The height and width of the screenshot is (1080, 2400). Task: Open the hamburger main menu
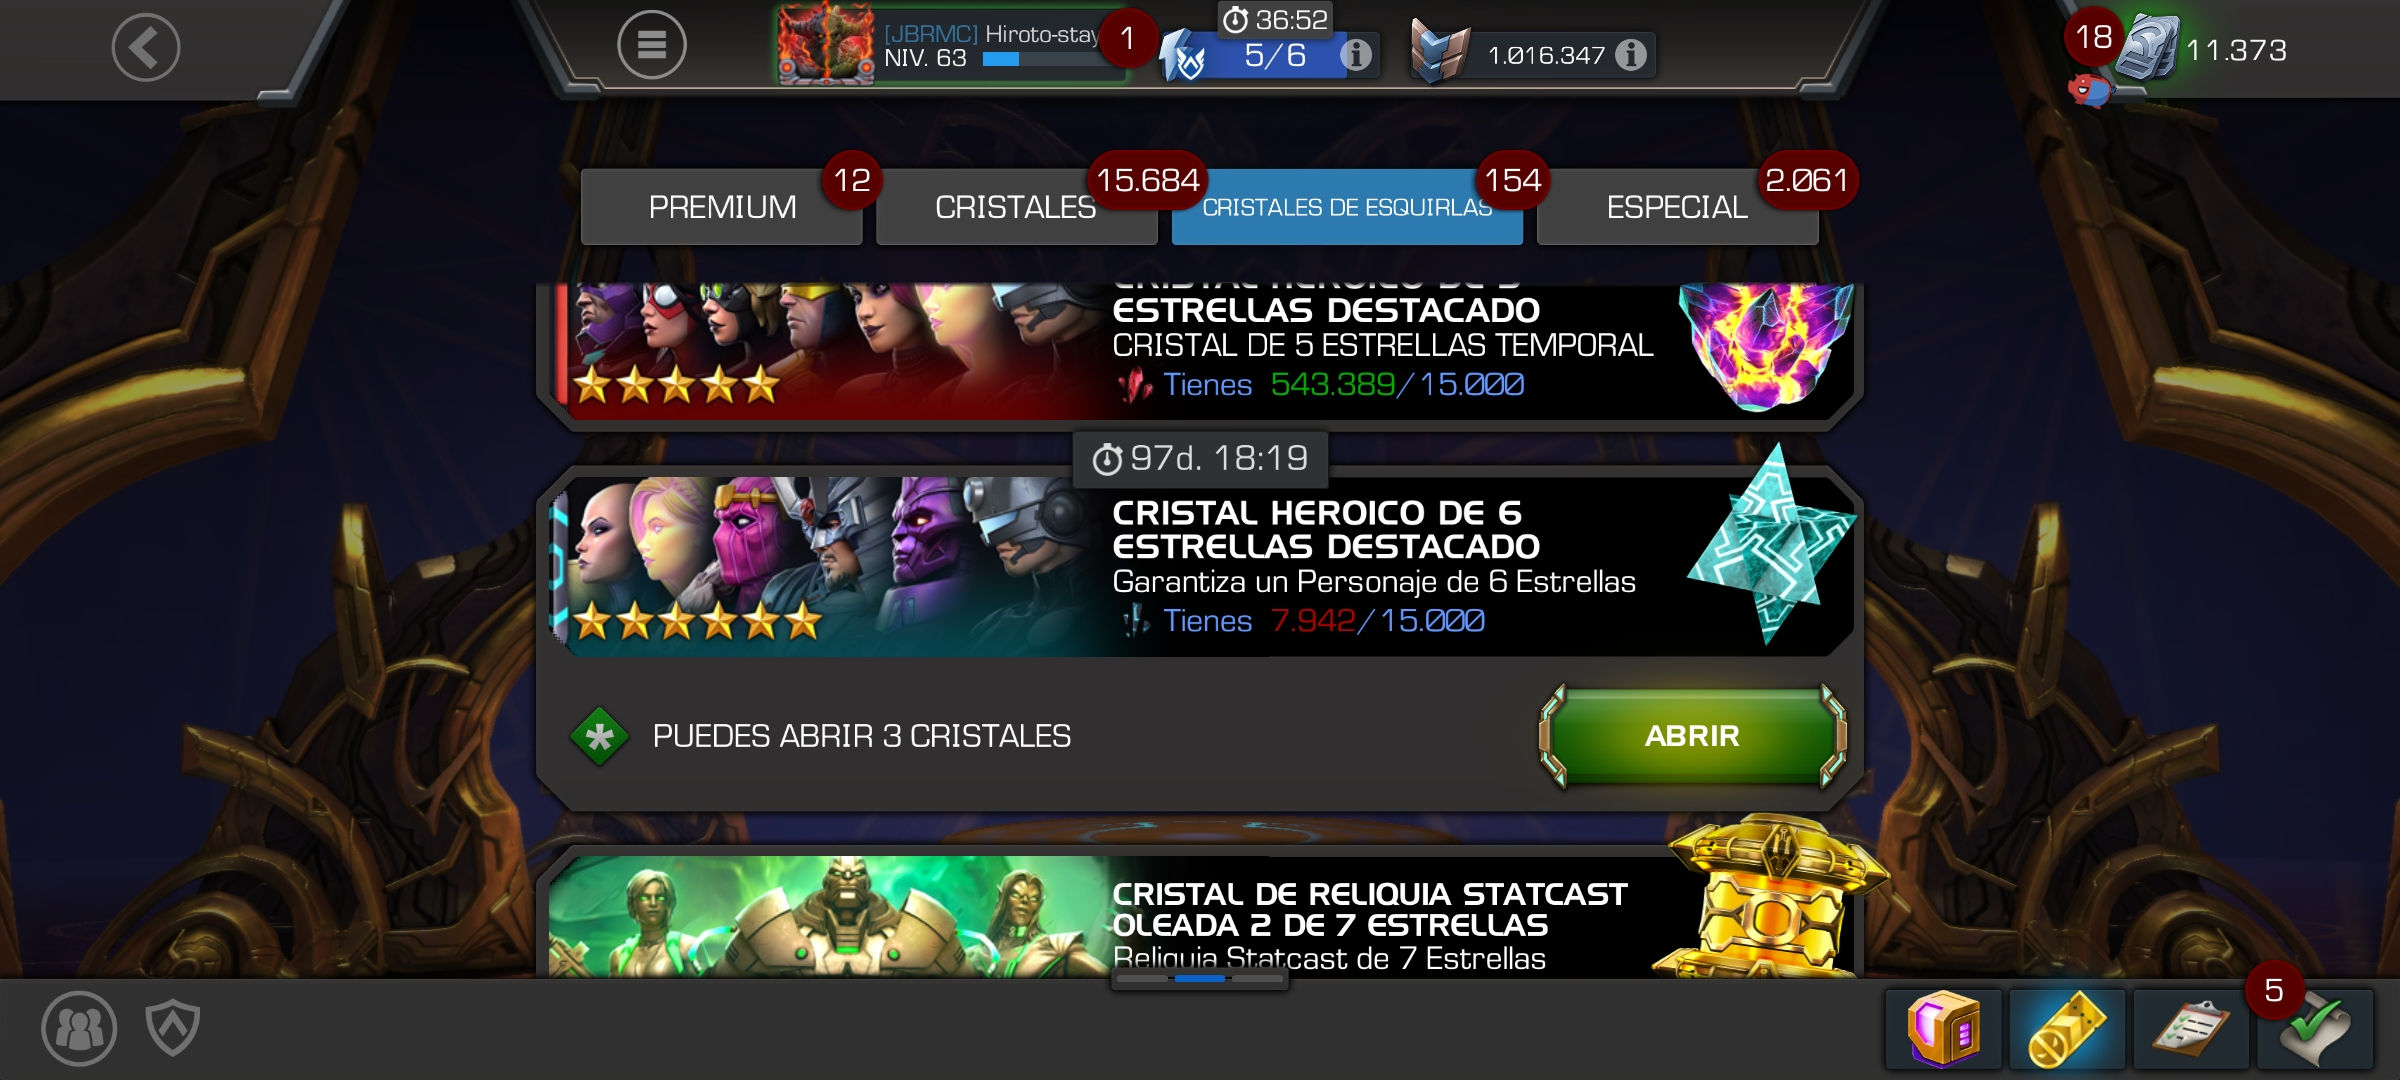[651, 45]
